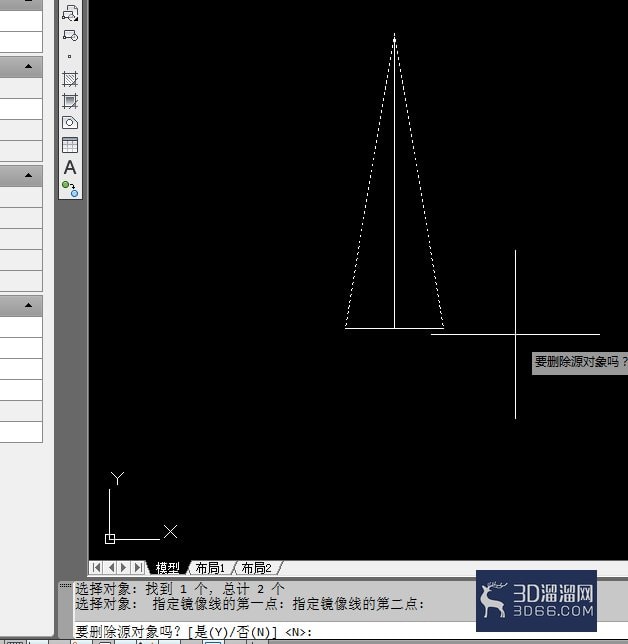Click the Region tool icon

coord(70,122)
